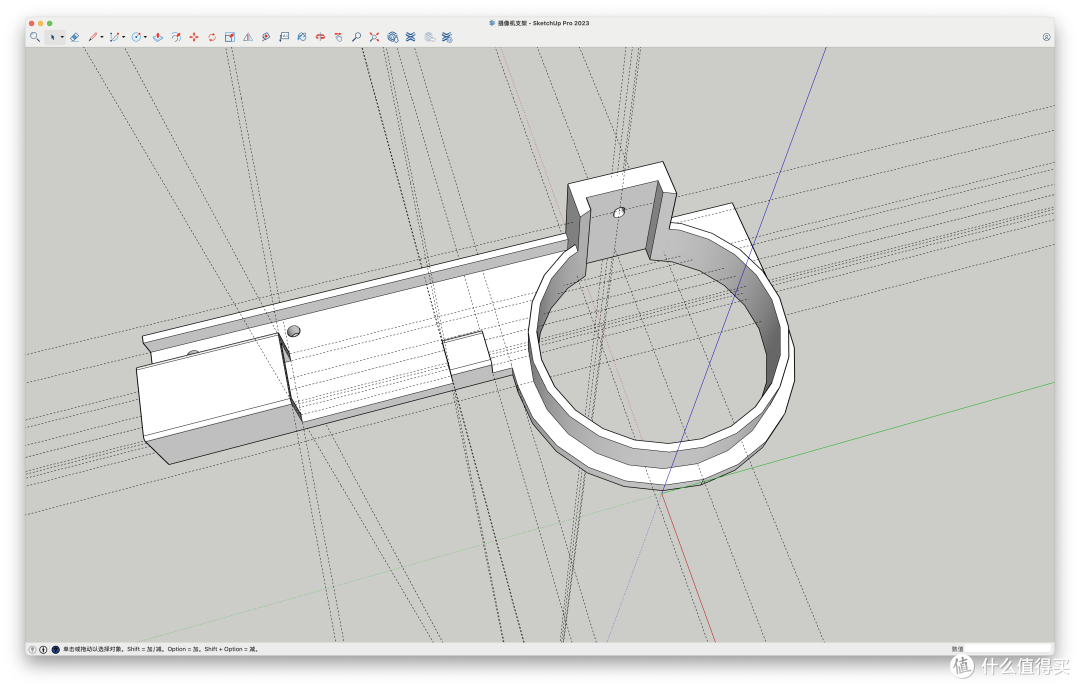Open the user account icon at top right
1080x689 pixels.
pos(1046,37)
